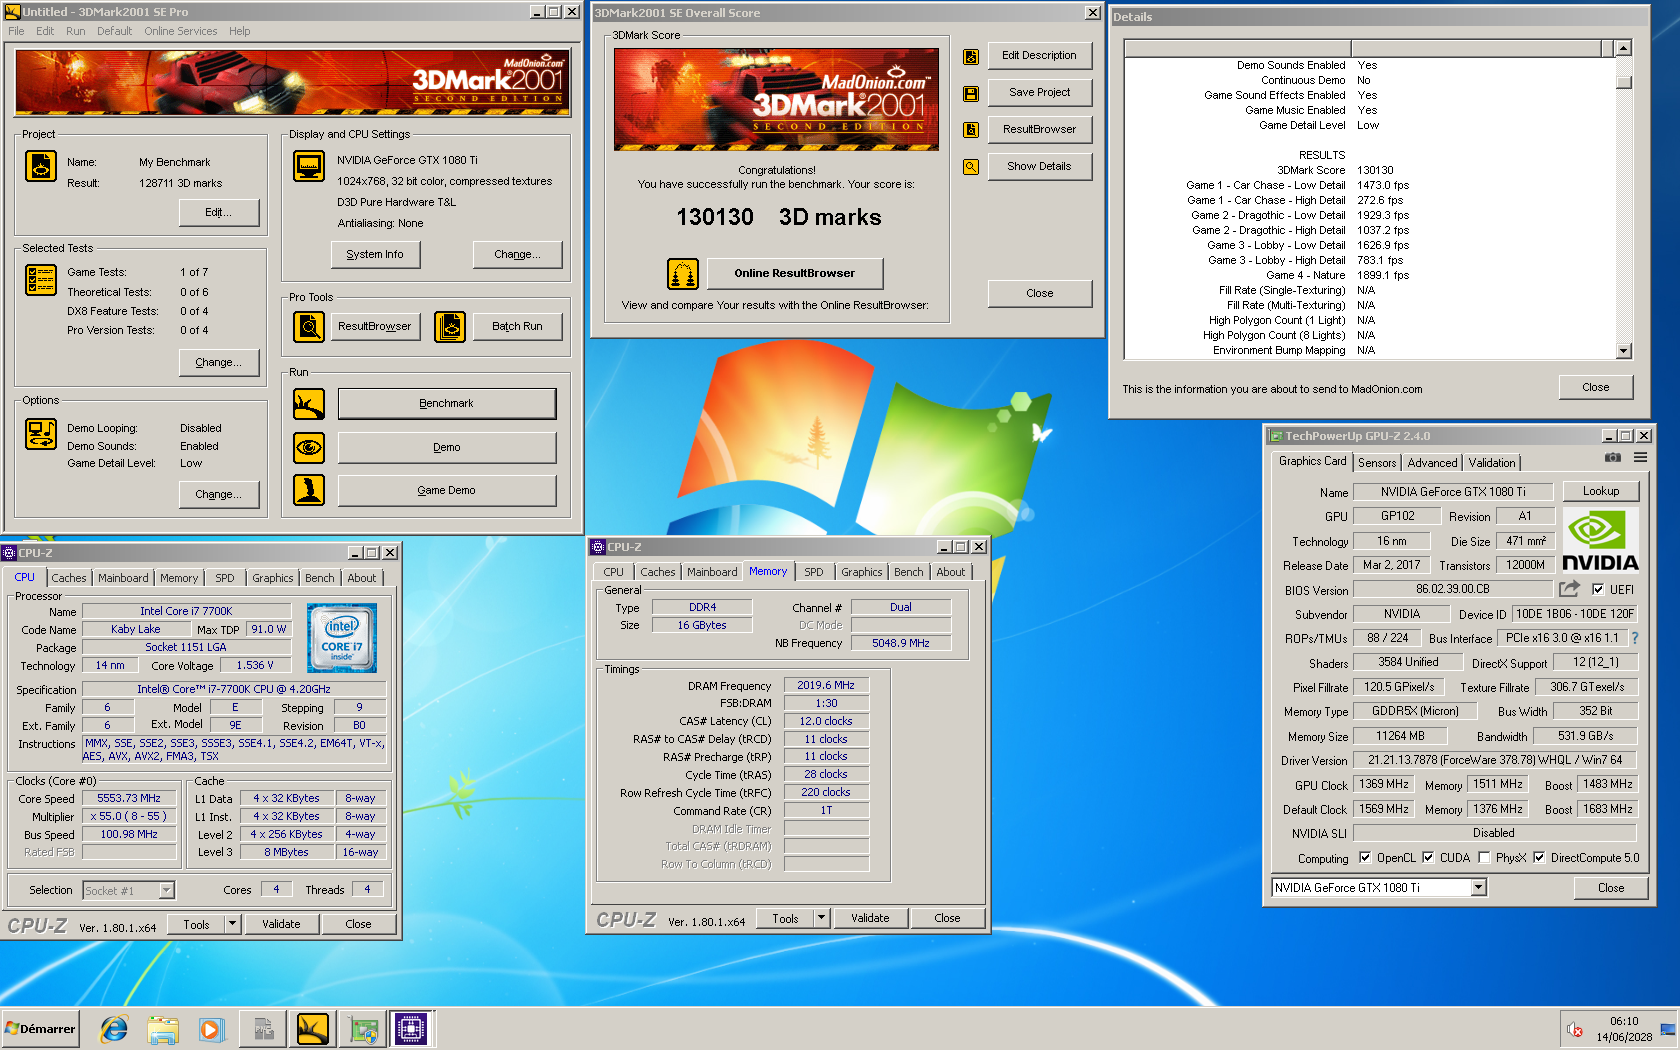This screenshot has width=1680, height=1050.
Task: Click the Game Demo icon
Action: click(x=309, y=490)
